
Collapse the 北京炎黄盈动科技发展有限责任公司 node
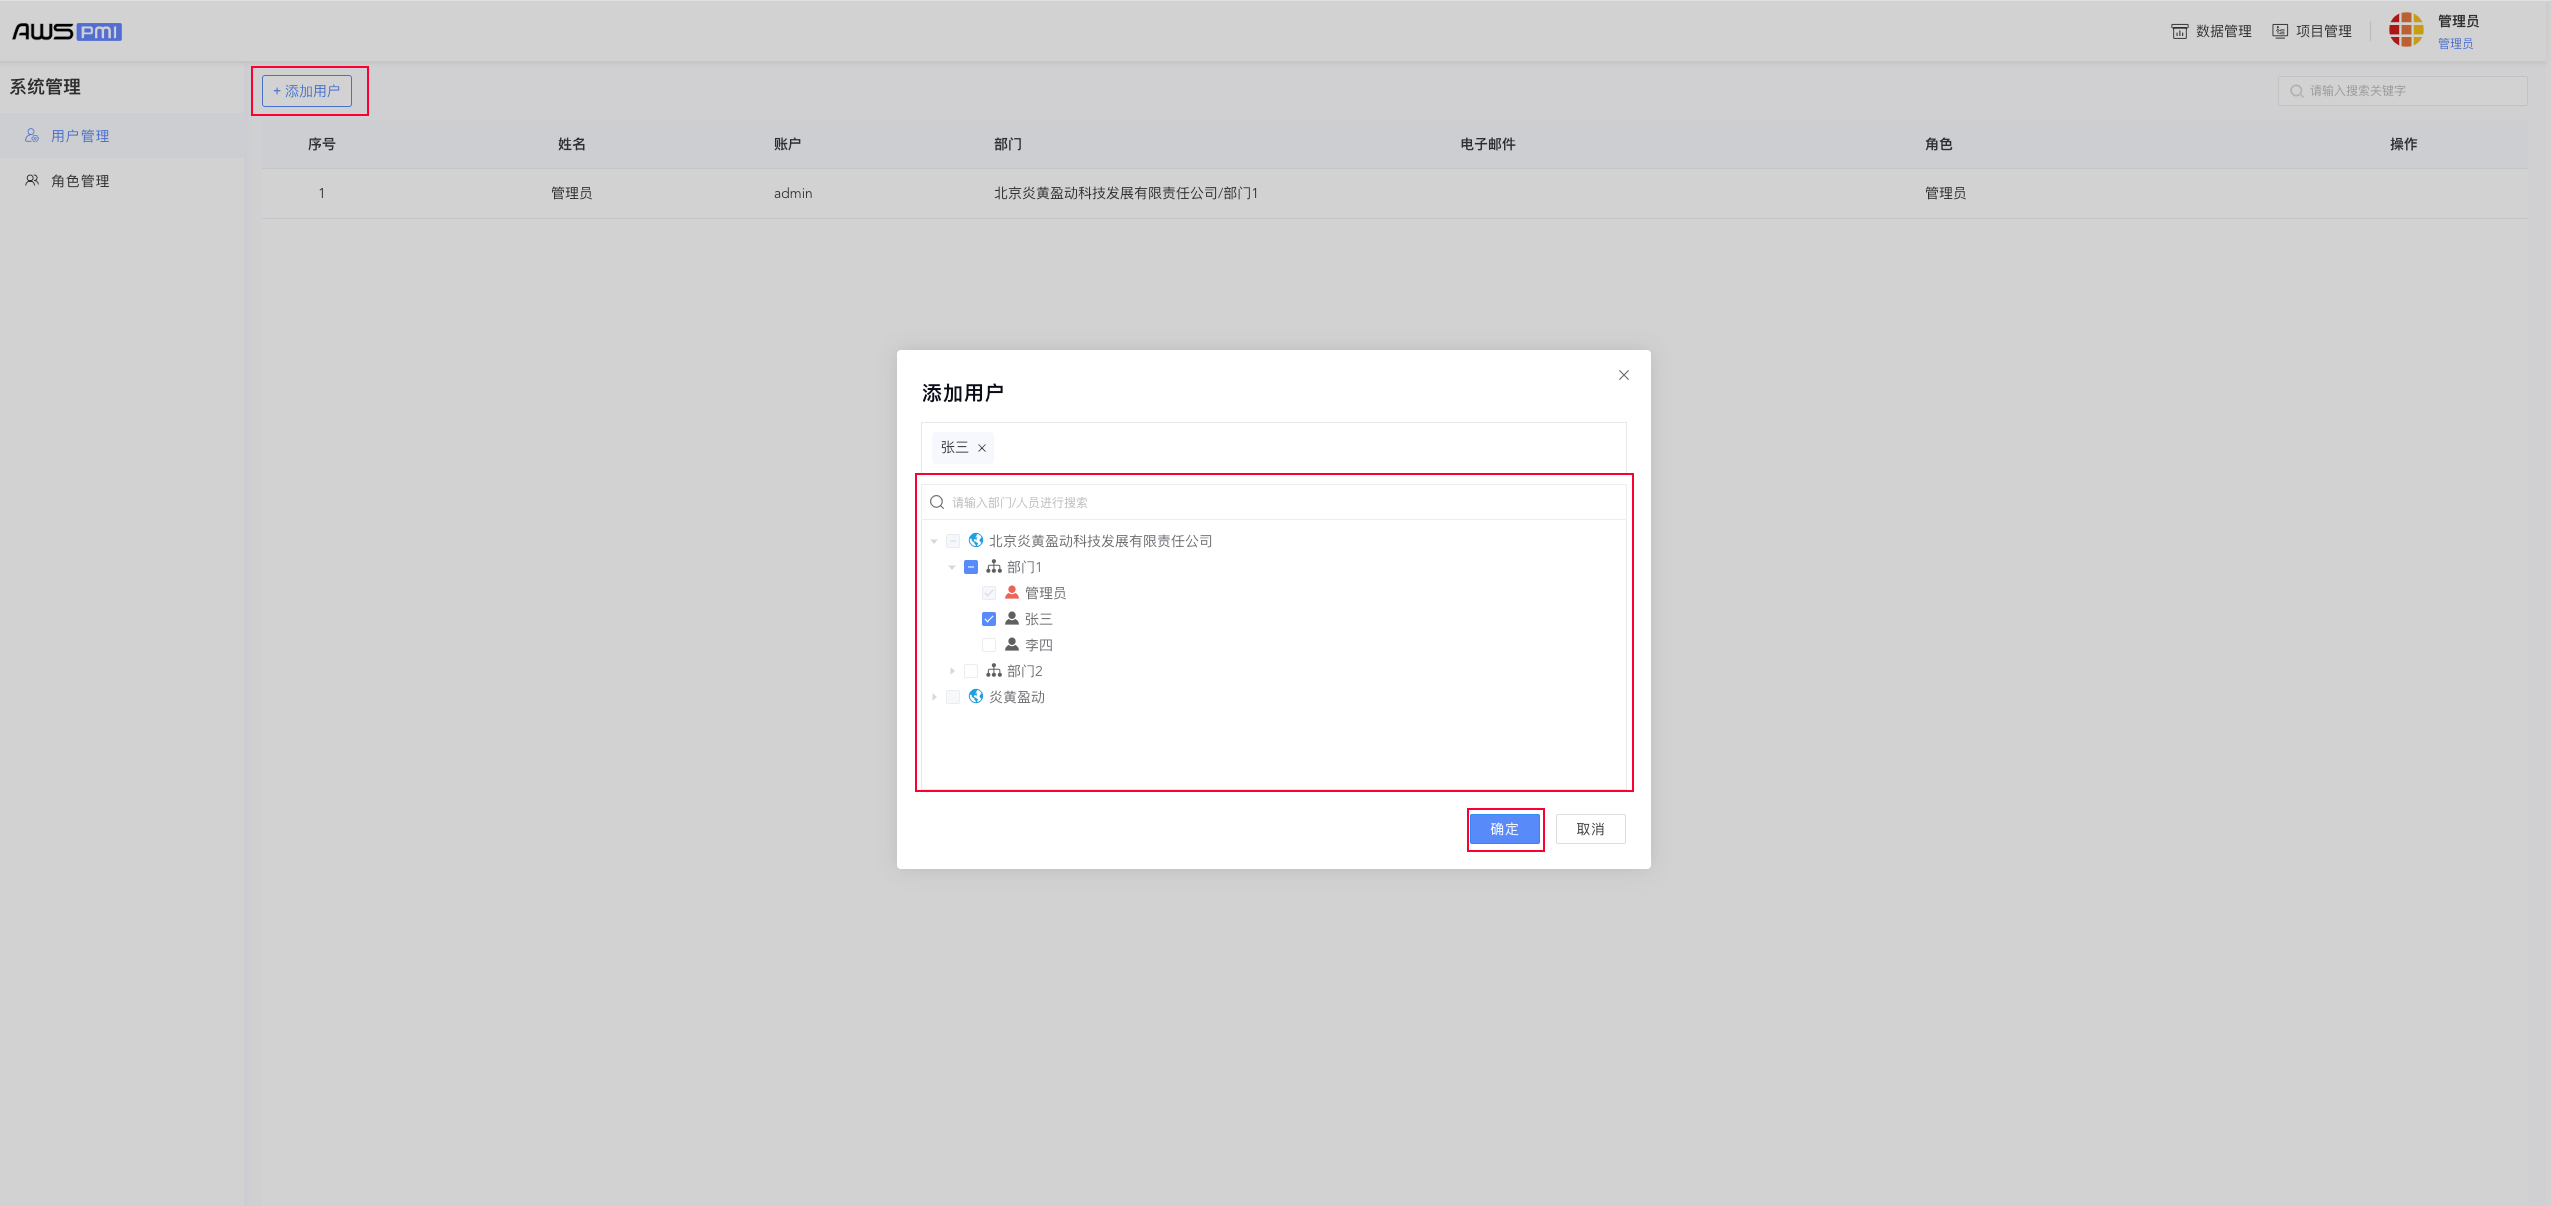tap(934, 541)
